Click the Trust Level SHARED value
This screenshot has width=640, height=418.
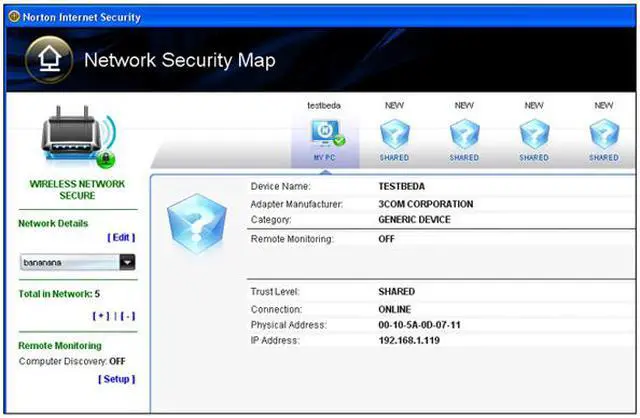click(x=396, y=292)
